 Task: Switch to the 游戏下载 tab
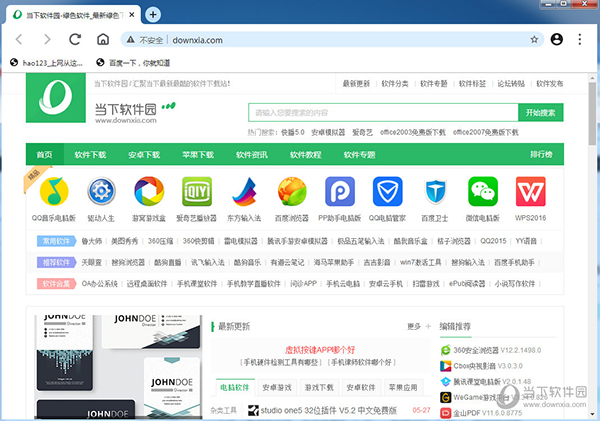click(319, 387)
